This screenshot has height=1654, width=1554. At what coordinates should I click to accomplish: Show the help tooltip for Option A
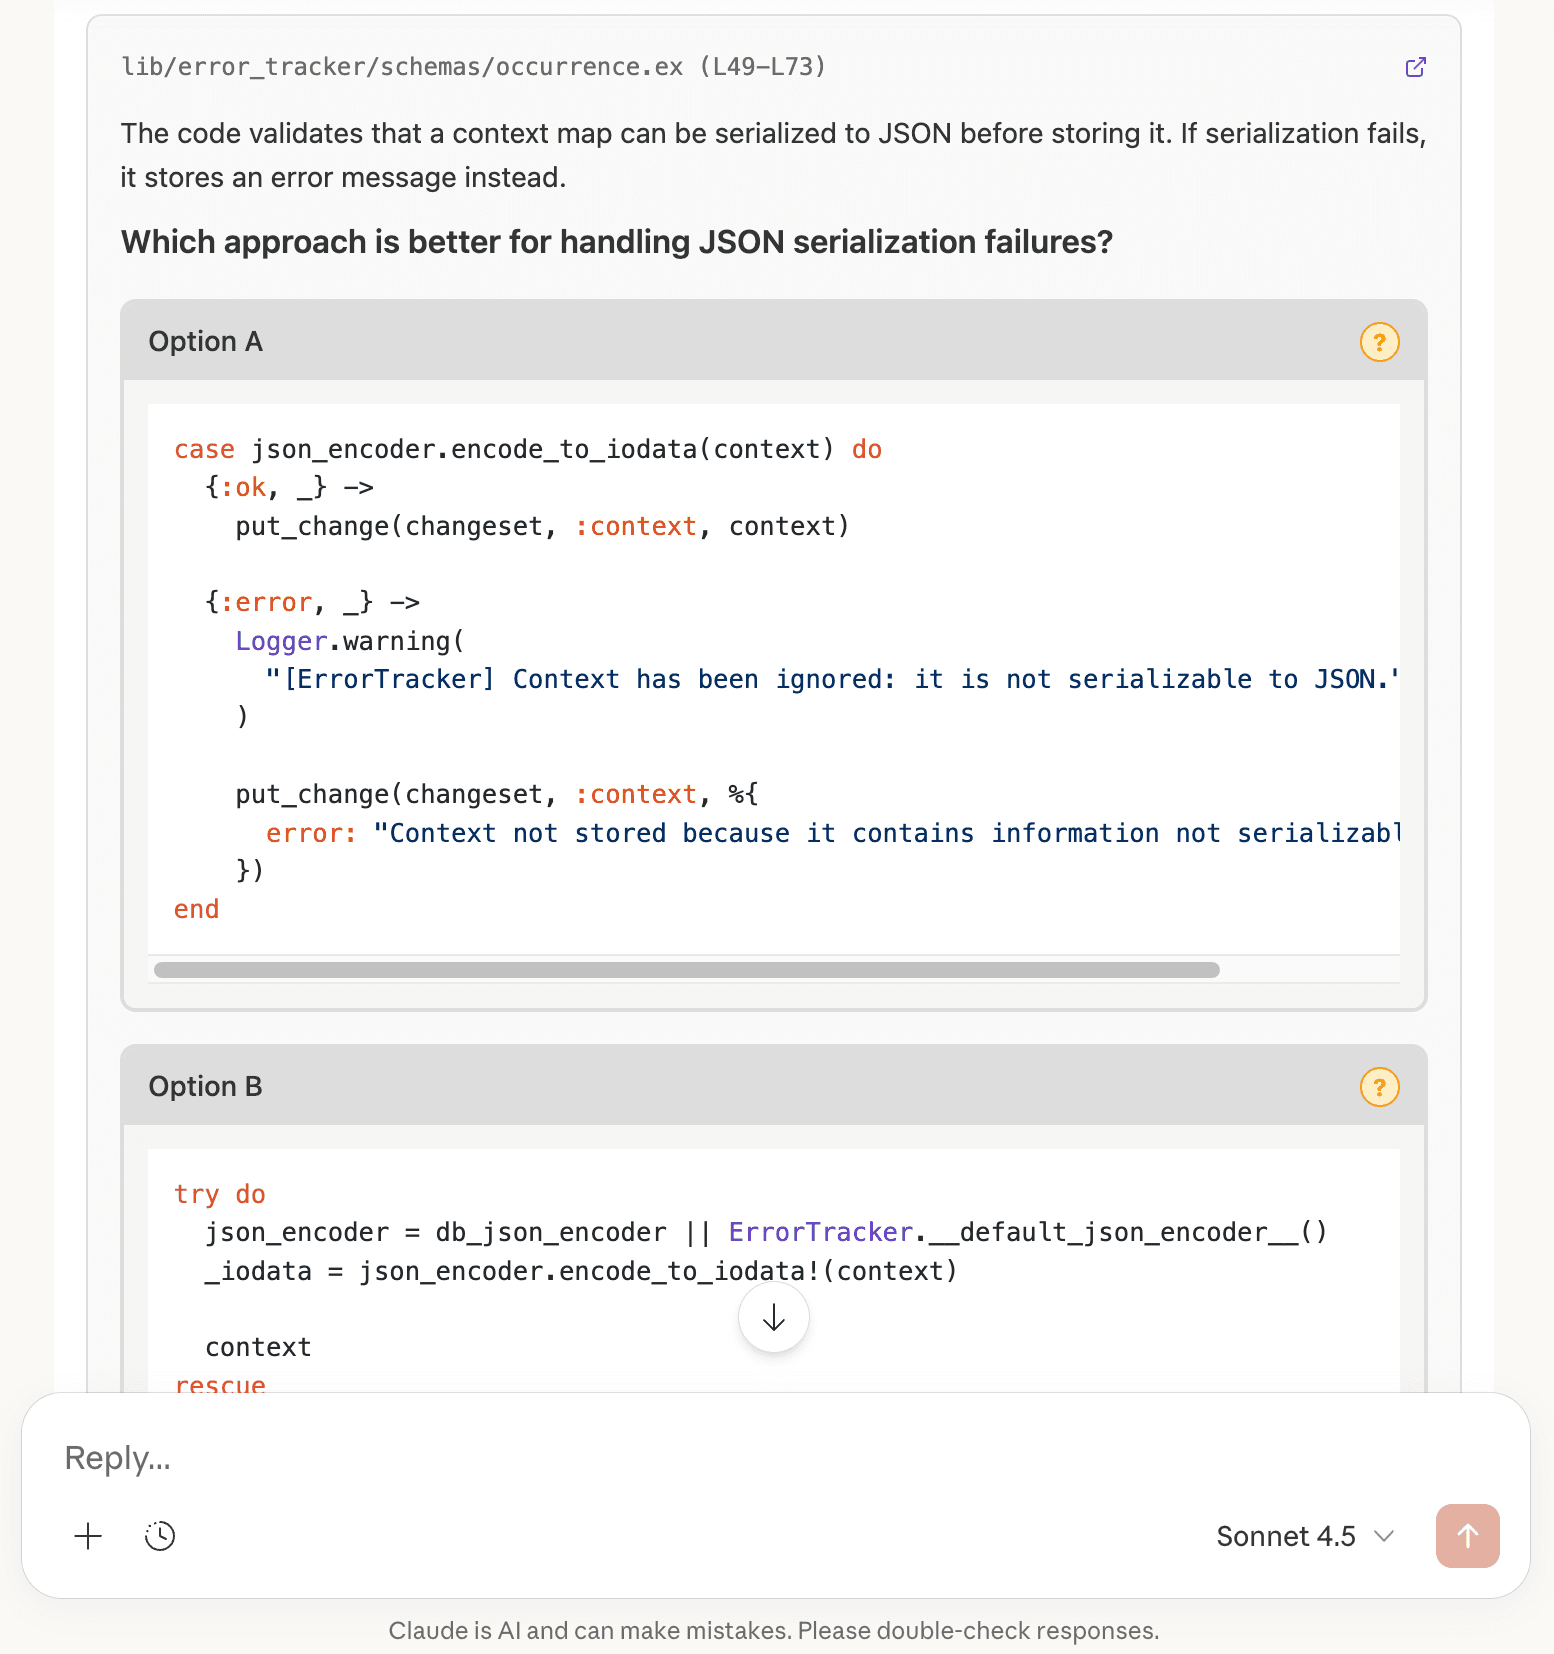(1379, 342)
